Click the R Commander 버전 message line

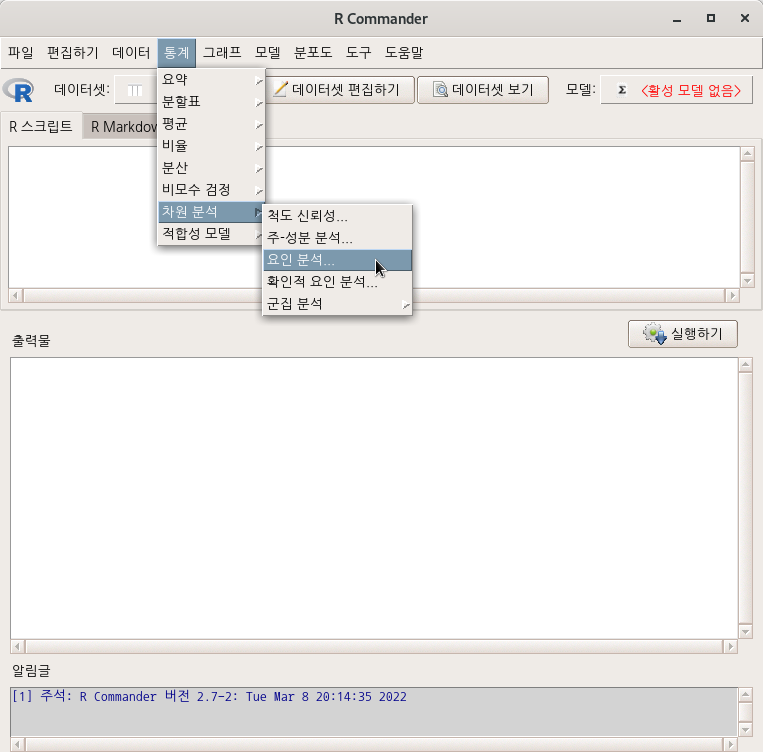pos(209,697)
